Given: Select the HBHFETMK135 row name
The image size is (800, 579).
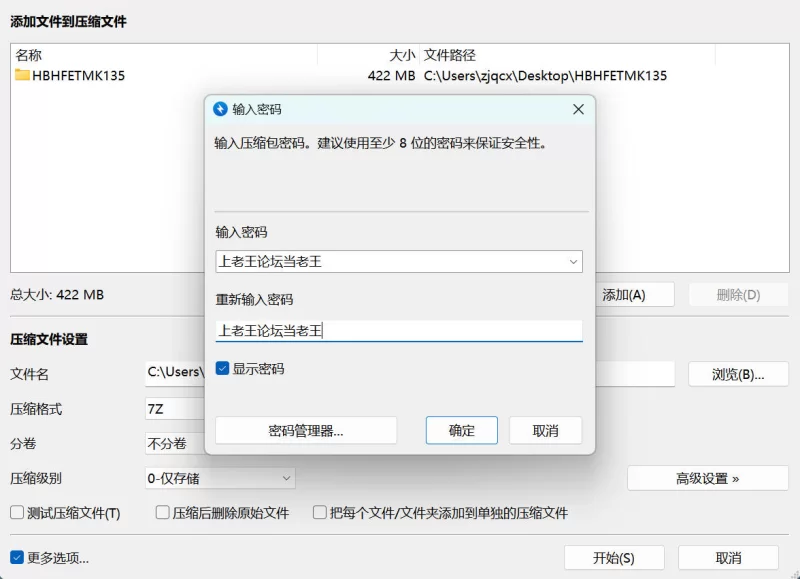Looking at the screenshot, I should click(x=79, y=75).
